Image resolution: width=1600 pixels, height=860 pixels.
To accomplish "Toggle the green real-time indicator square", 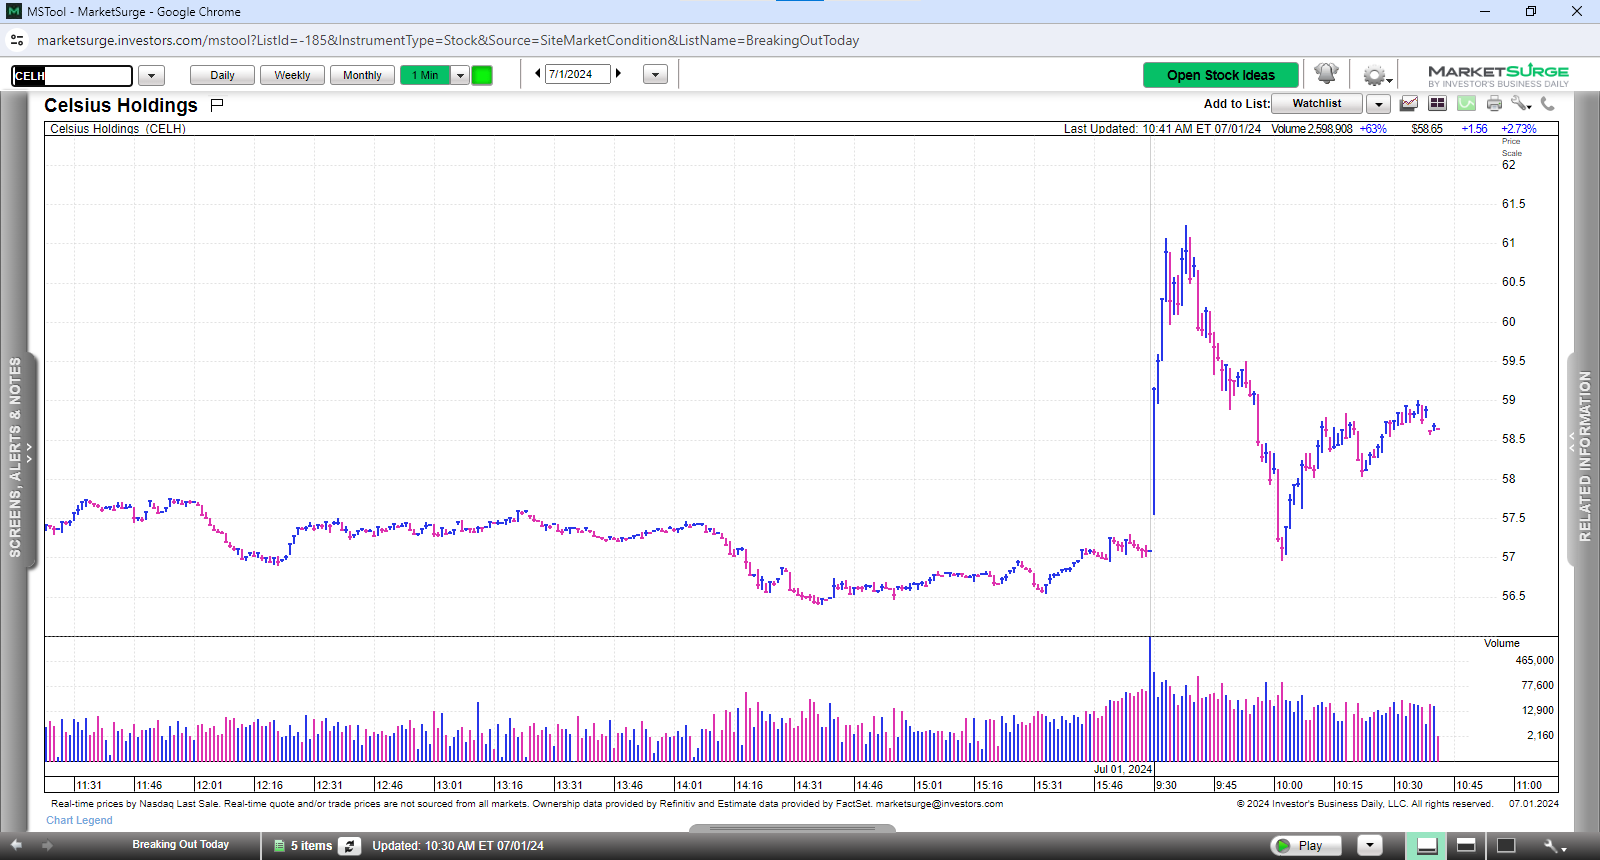I will 482,75.
